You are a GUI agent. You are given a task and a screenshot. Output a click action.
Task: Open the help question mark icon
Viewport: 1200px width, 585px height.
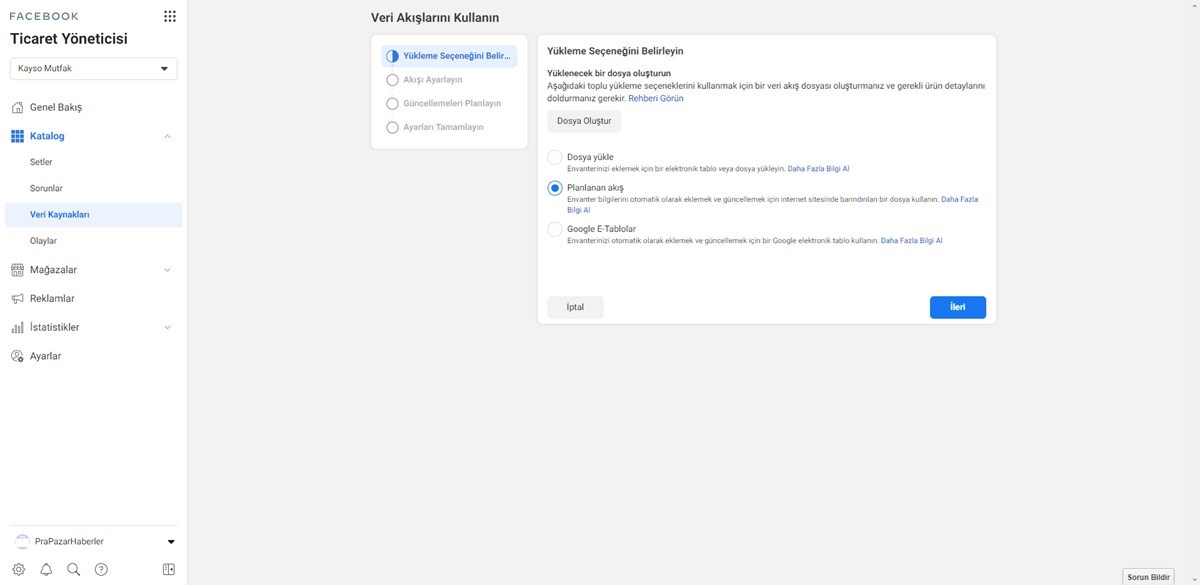101,569
